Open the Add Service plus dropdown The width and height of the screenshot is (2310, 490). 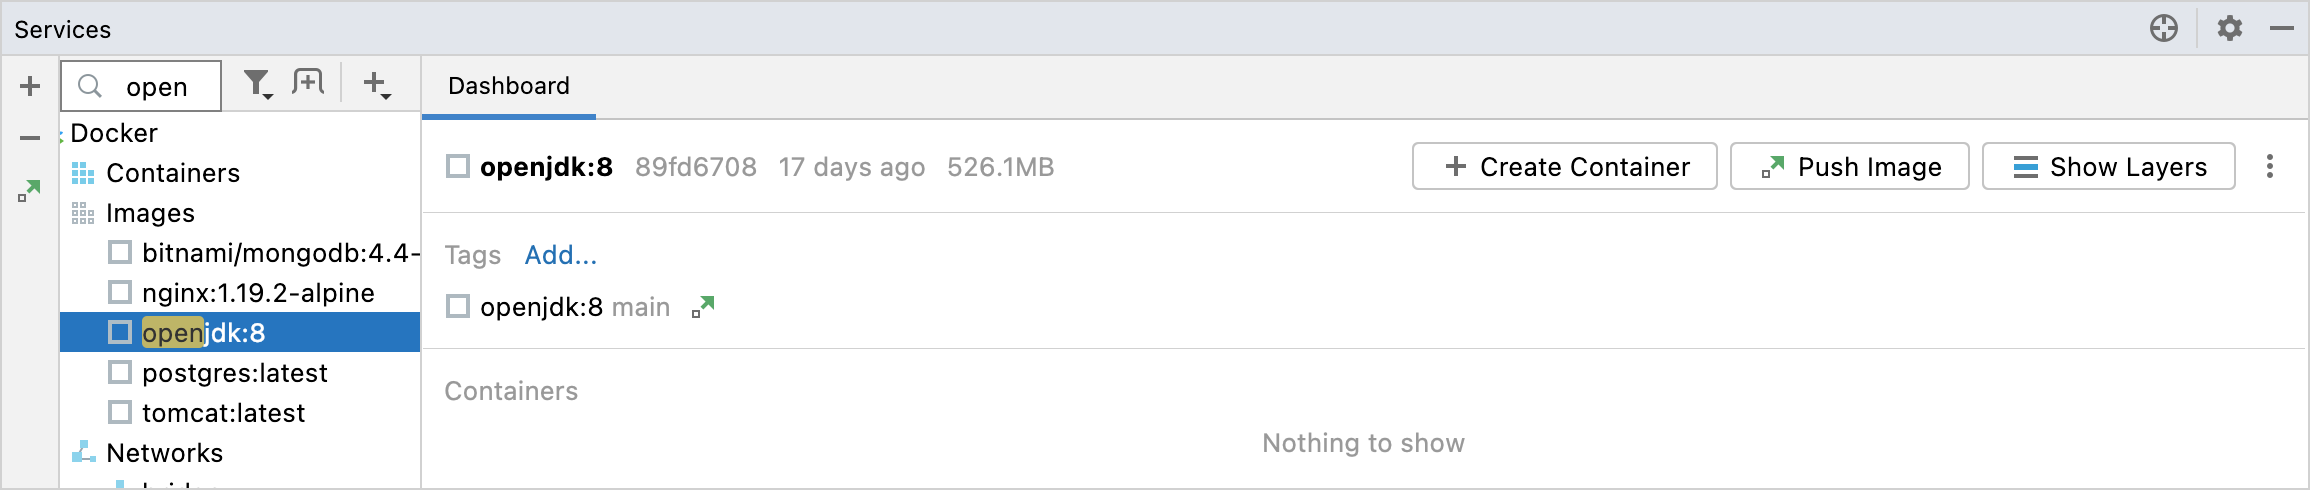coord(377,85)
